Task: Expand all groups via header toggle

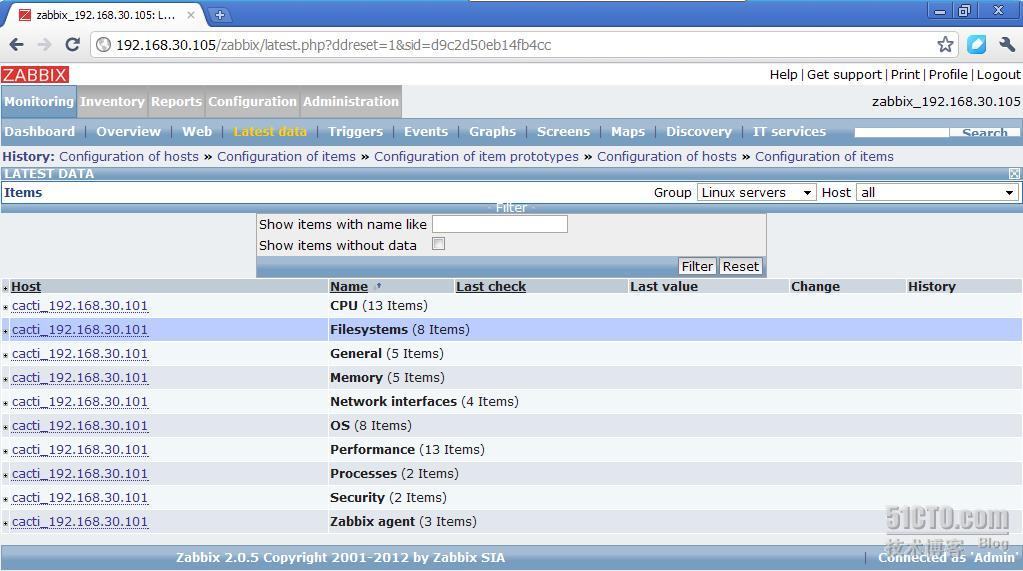Action: (x=6, y=288)
